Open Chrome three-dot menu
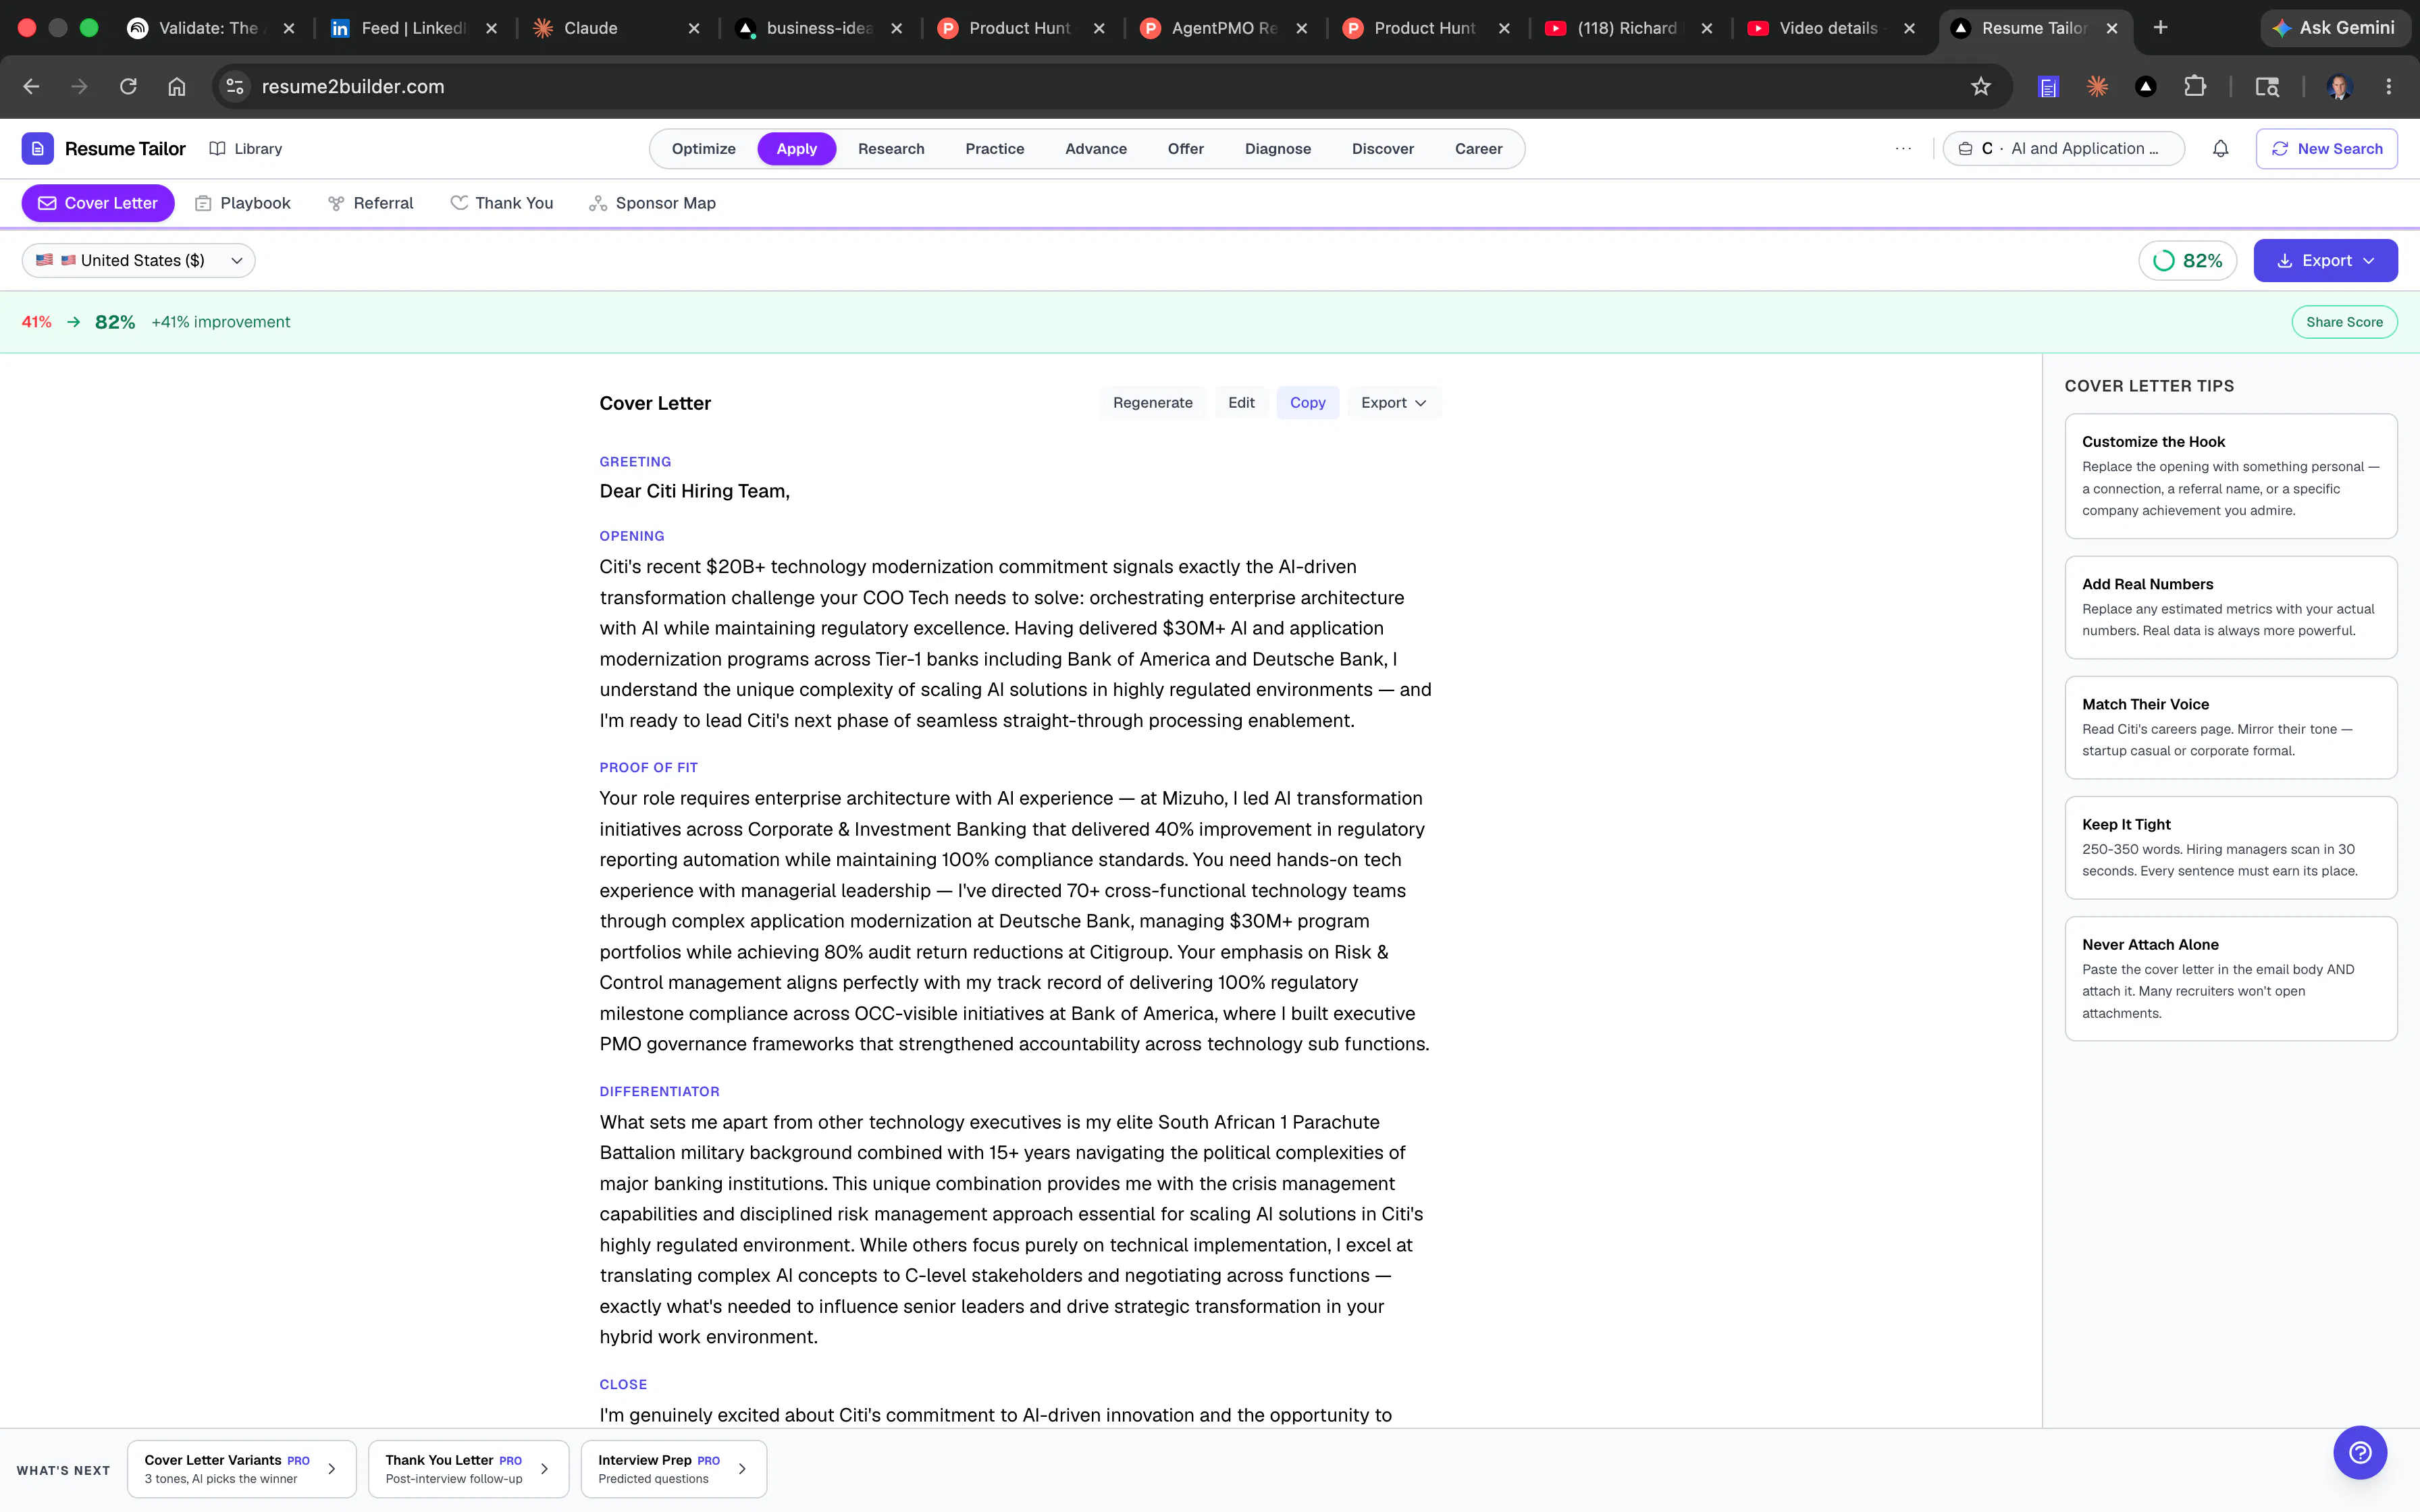 point(2389,87)
